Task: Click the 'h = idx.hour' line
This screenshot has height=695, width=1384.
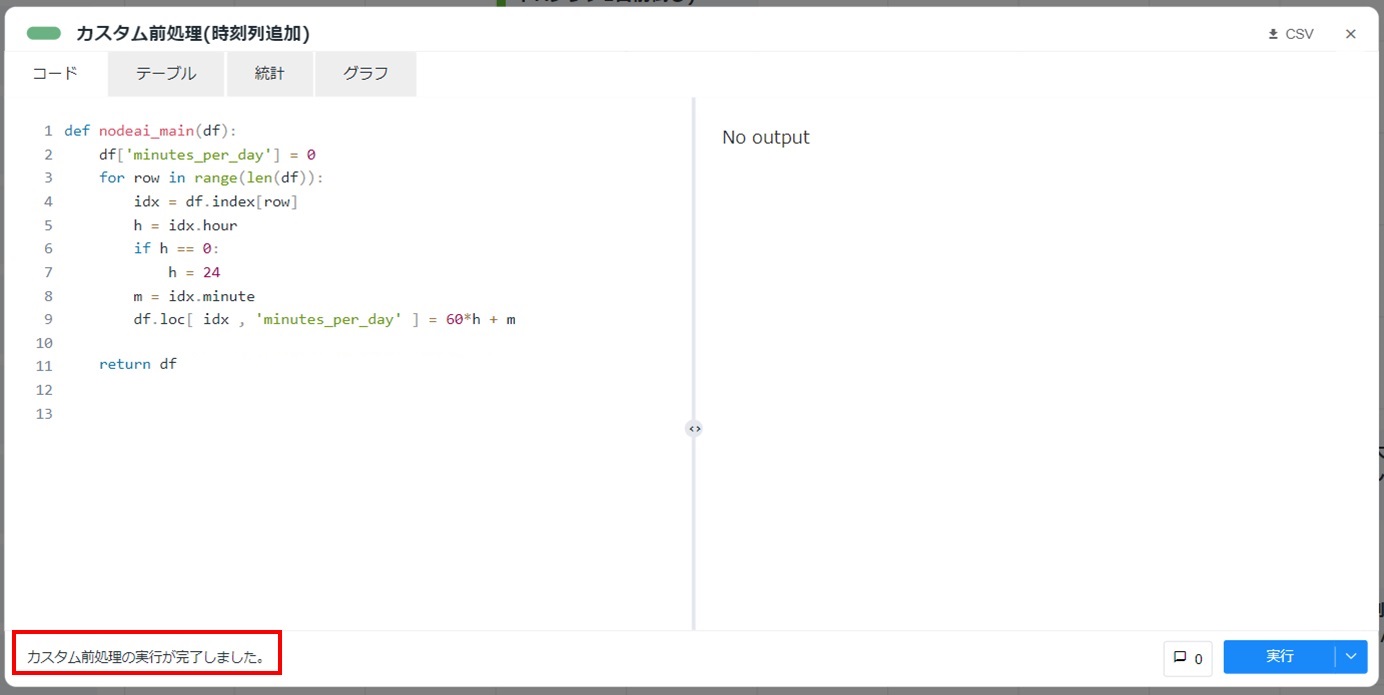Action: coord(185,226)
